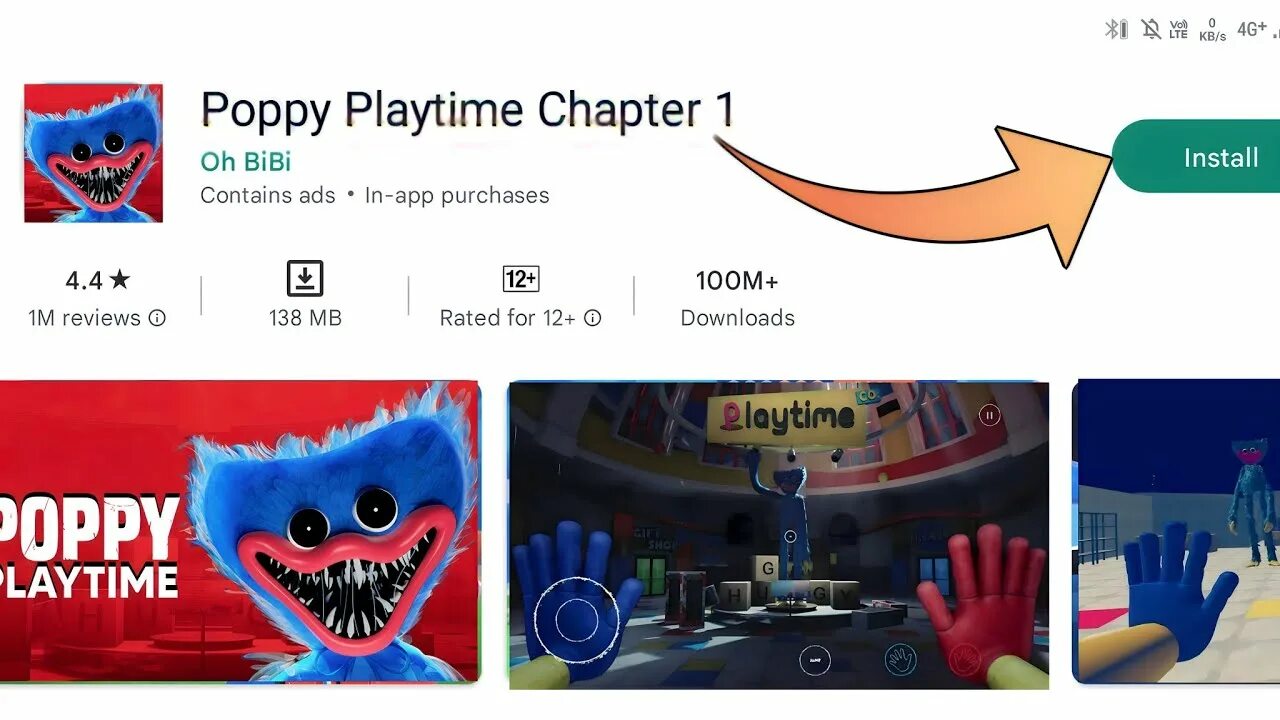
Task: Tap the 4.4 star rating
Action: 98,281
